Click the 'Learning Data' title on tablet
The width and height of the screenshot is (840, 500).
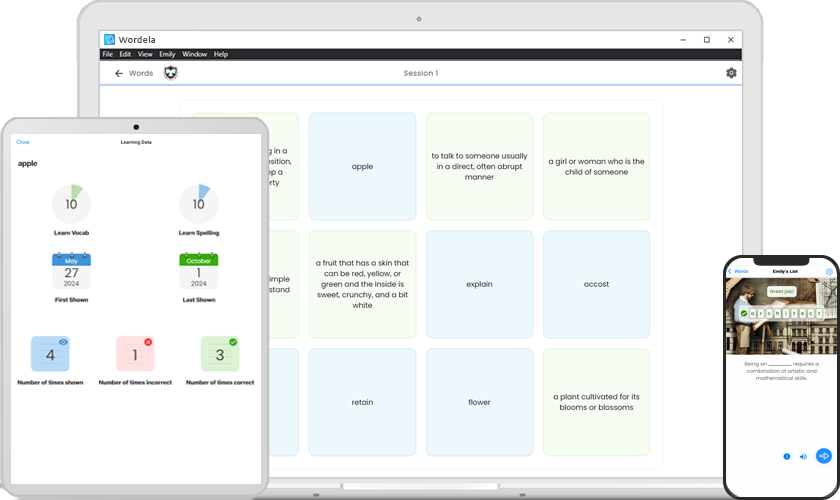(x=136, y=142)
